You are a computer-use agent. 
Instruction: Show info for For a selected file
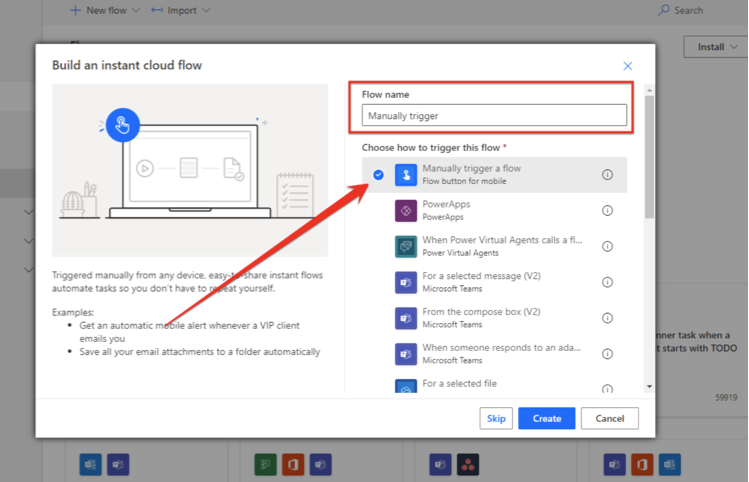tap(607, 389)
